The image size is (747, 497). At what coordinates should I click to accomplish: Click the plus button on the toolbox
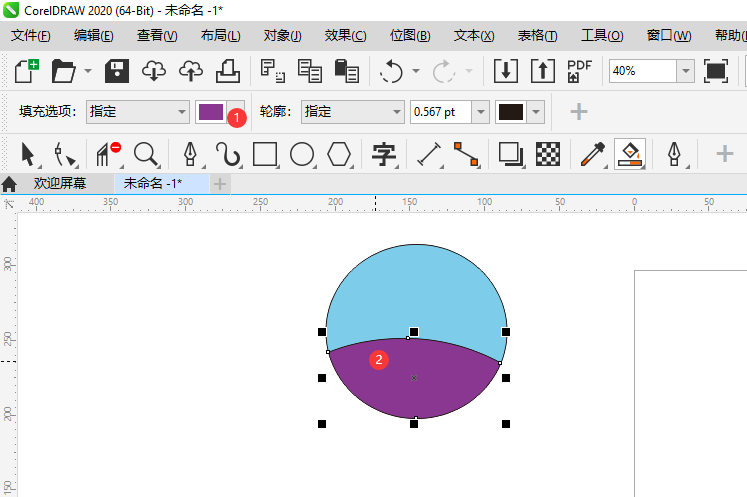pyautogui.click(x=725, y=154)
